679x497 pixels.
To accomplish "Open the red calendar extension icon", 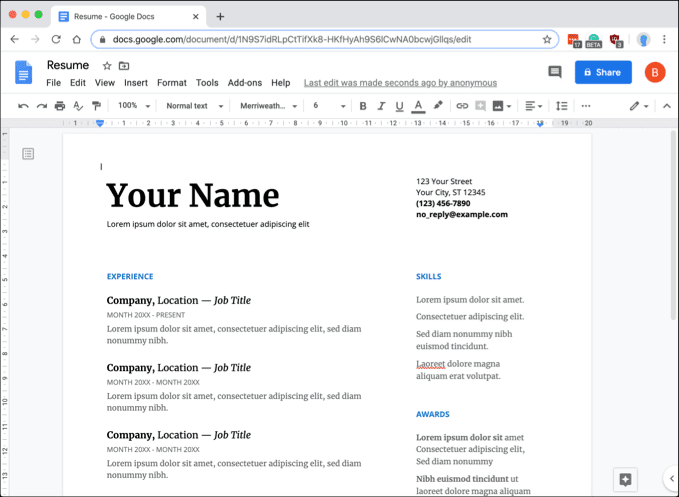I will [574, 40].
